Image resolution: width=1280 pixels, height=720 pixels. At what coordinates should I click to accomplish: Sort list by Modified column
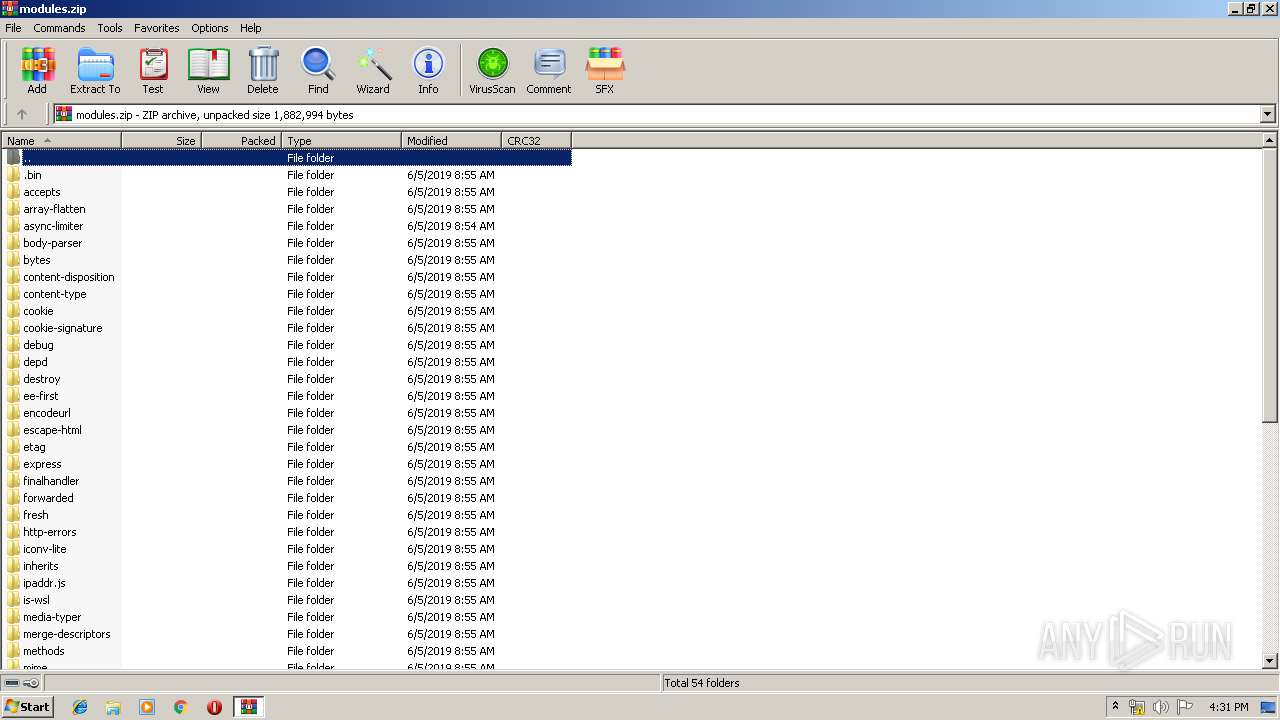pos(452,141)
